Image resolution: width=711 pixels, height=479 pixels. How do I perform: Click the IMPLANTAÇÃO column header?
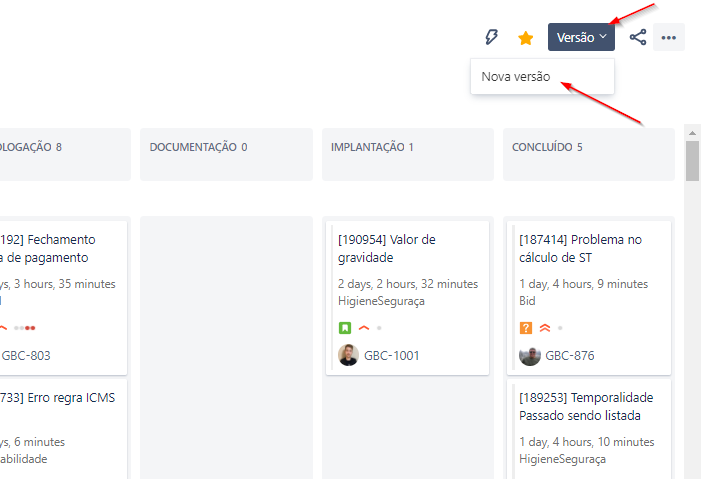coord(372,147)
